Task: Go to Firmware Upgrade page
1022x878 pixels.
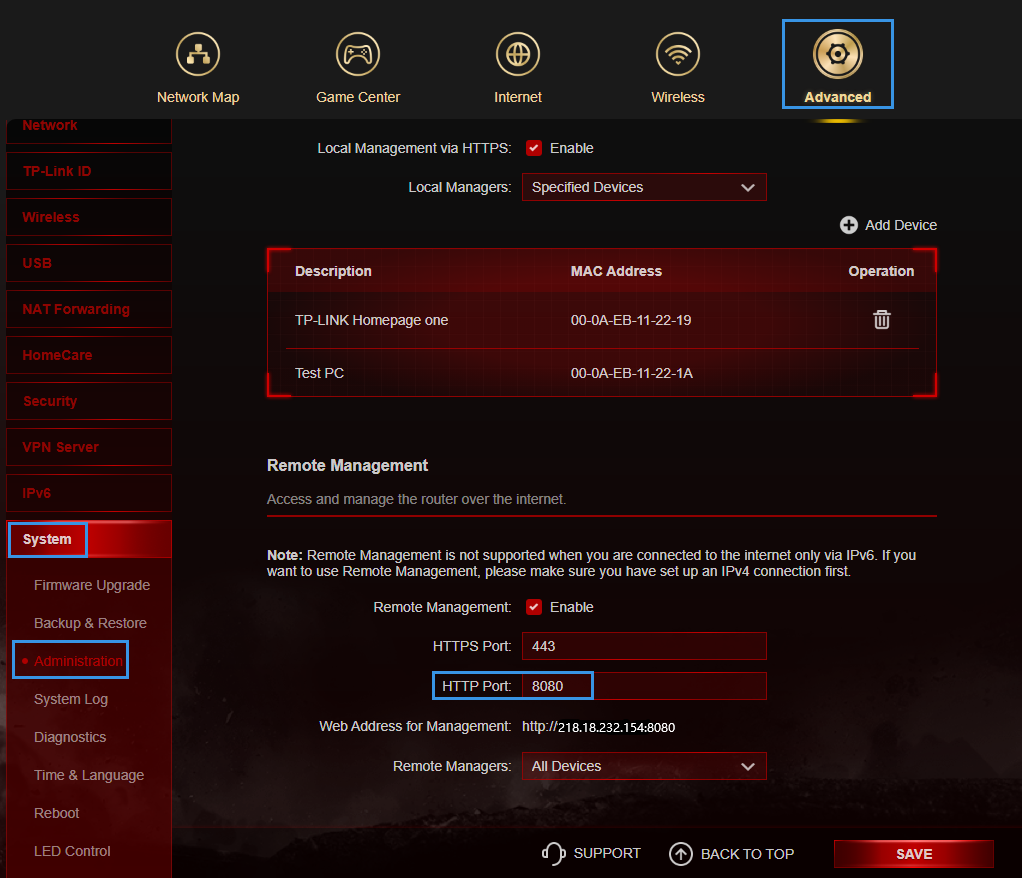Action: coord(92,585)
